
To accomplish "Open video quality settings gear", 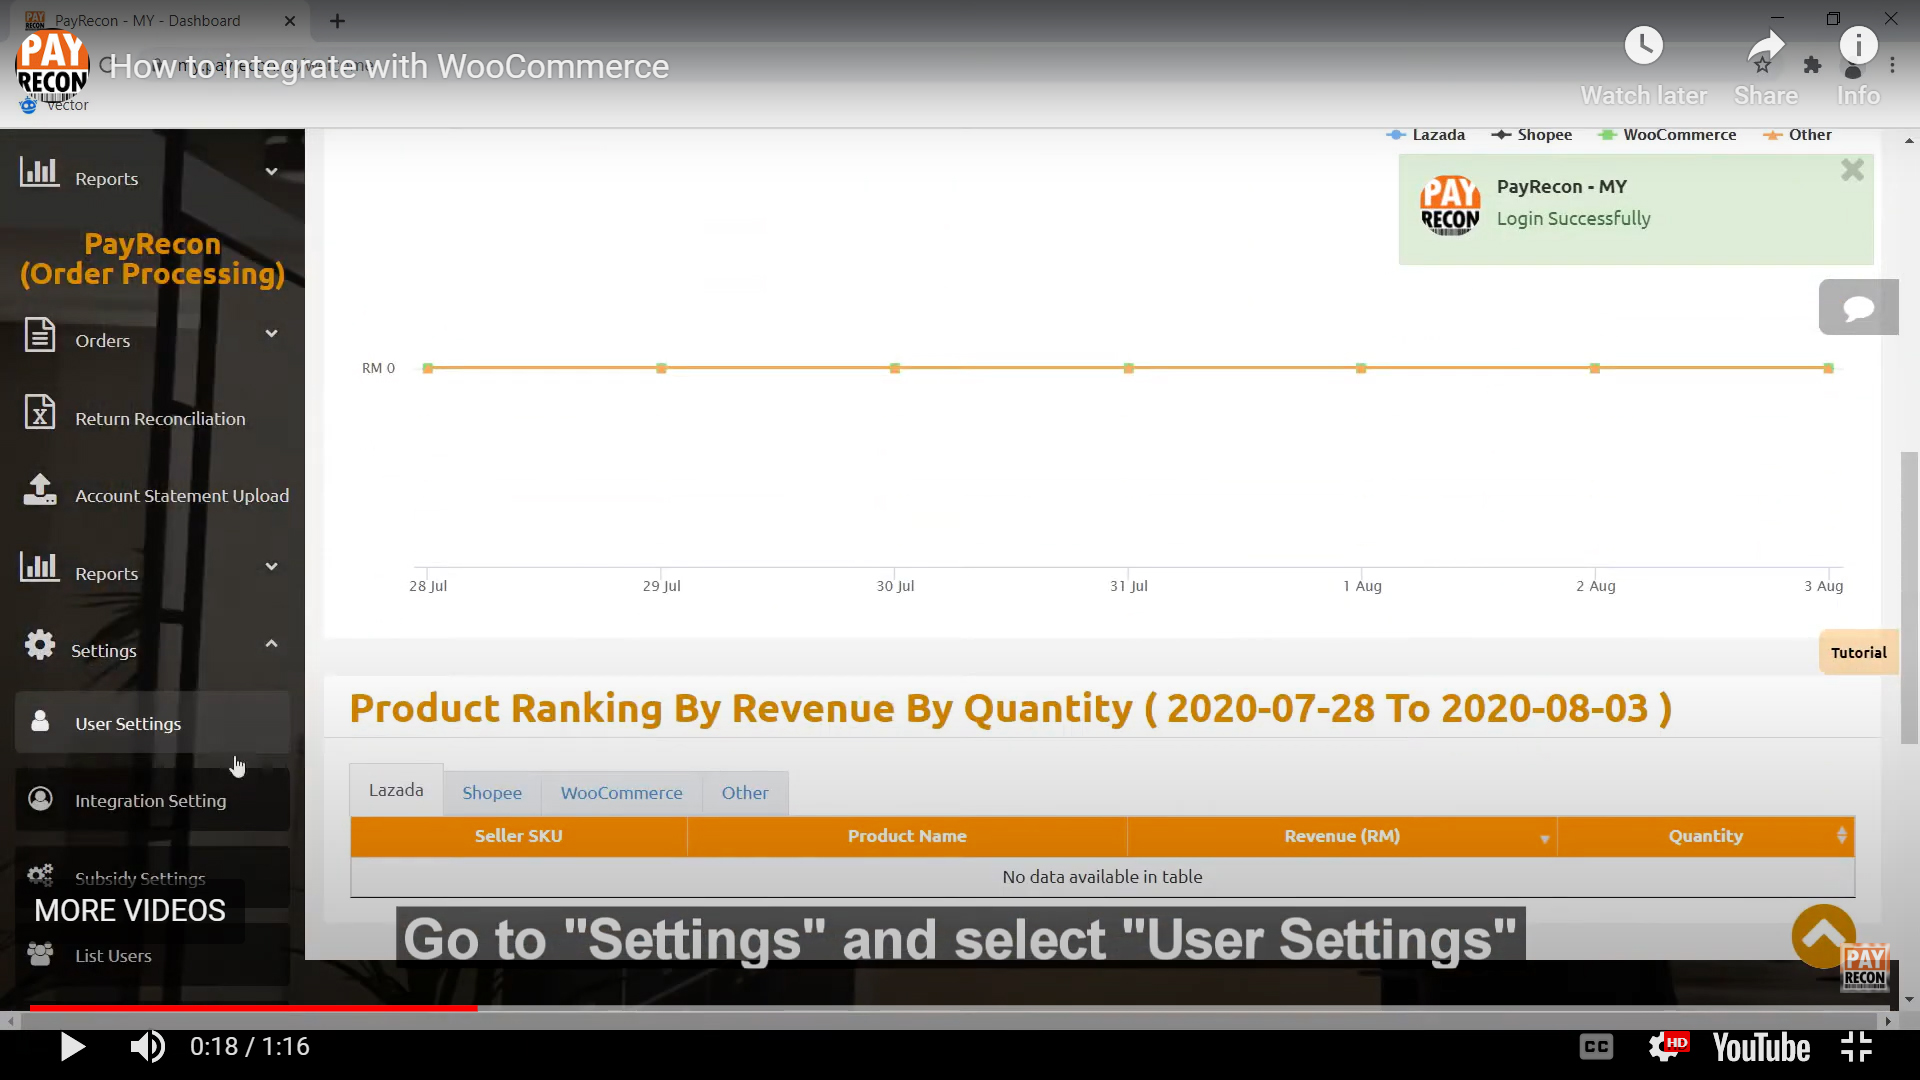I will pyautogui.click(x=1668, y=1047).
